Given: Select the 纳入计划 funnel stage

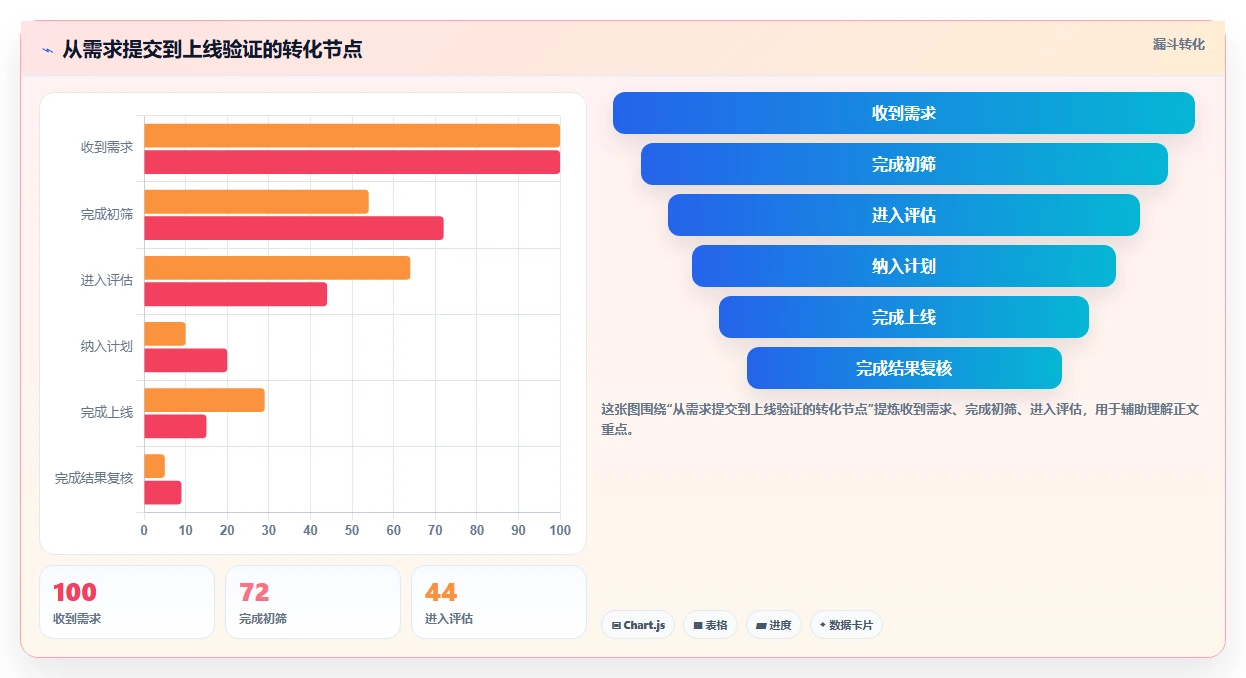Looking at the screenshot, I should [x=904, y=266].
